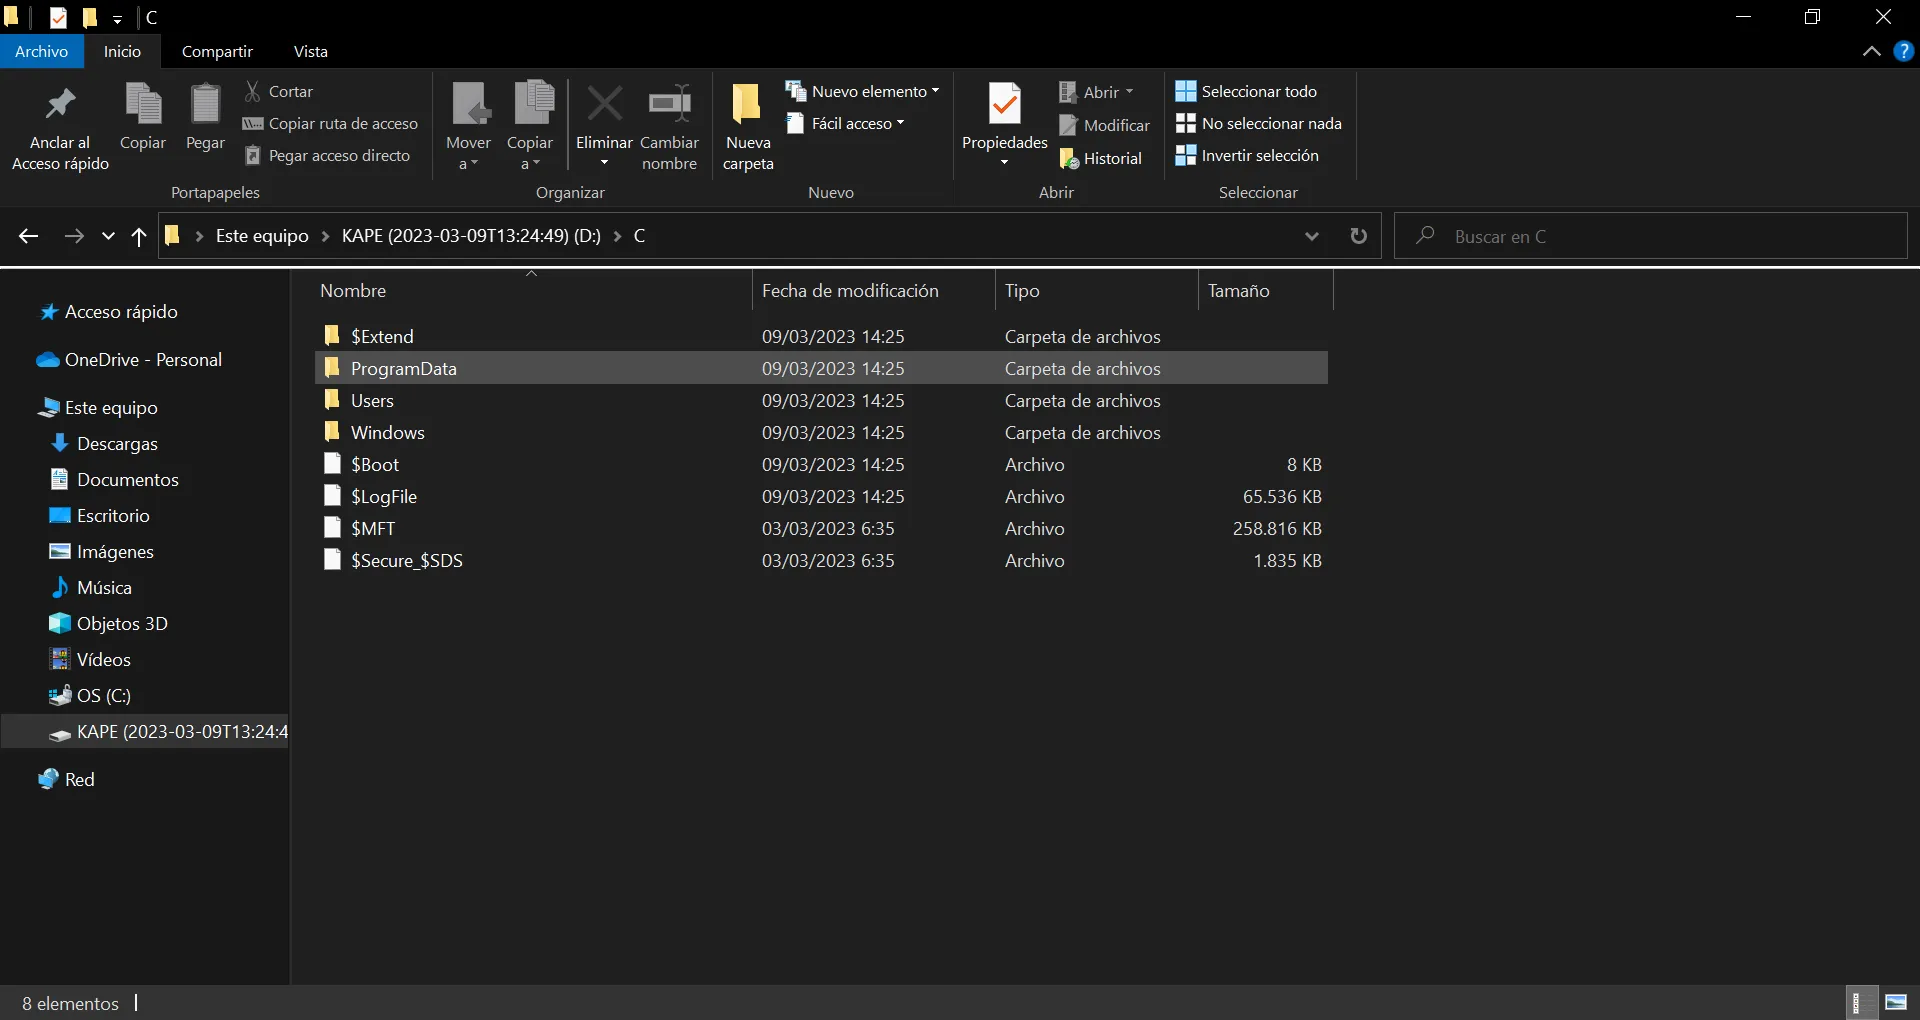The image size is (1920, 1020).
Task: Switch to the Vista ribbon tab
Action: 311,51
